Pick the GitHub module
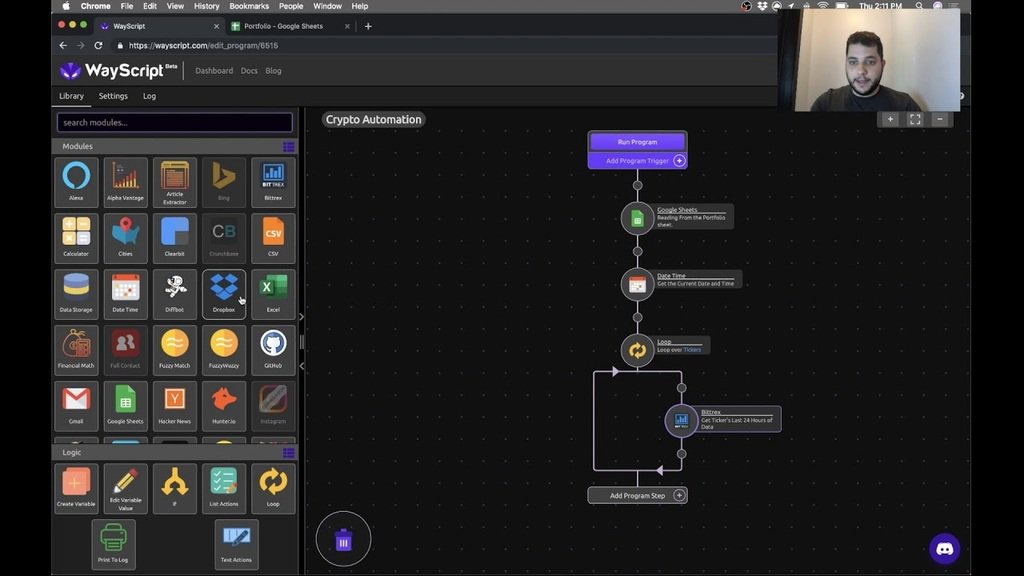The height and width of the screenshot is (576, 1024). [273, 349]
